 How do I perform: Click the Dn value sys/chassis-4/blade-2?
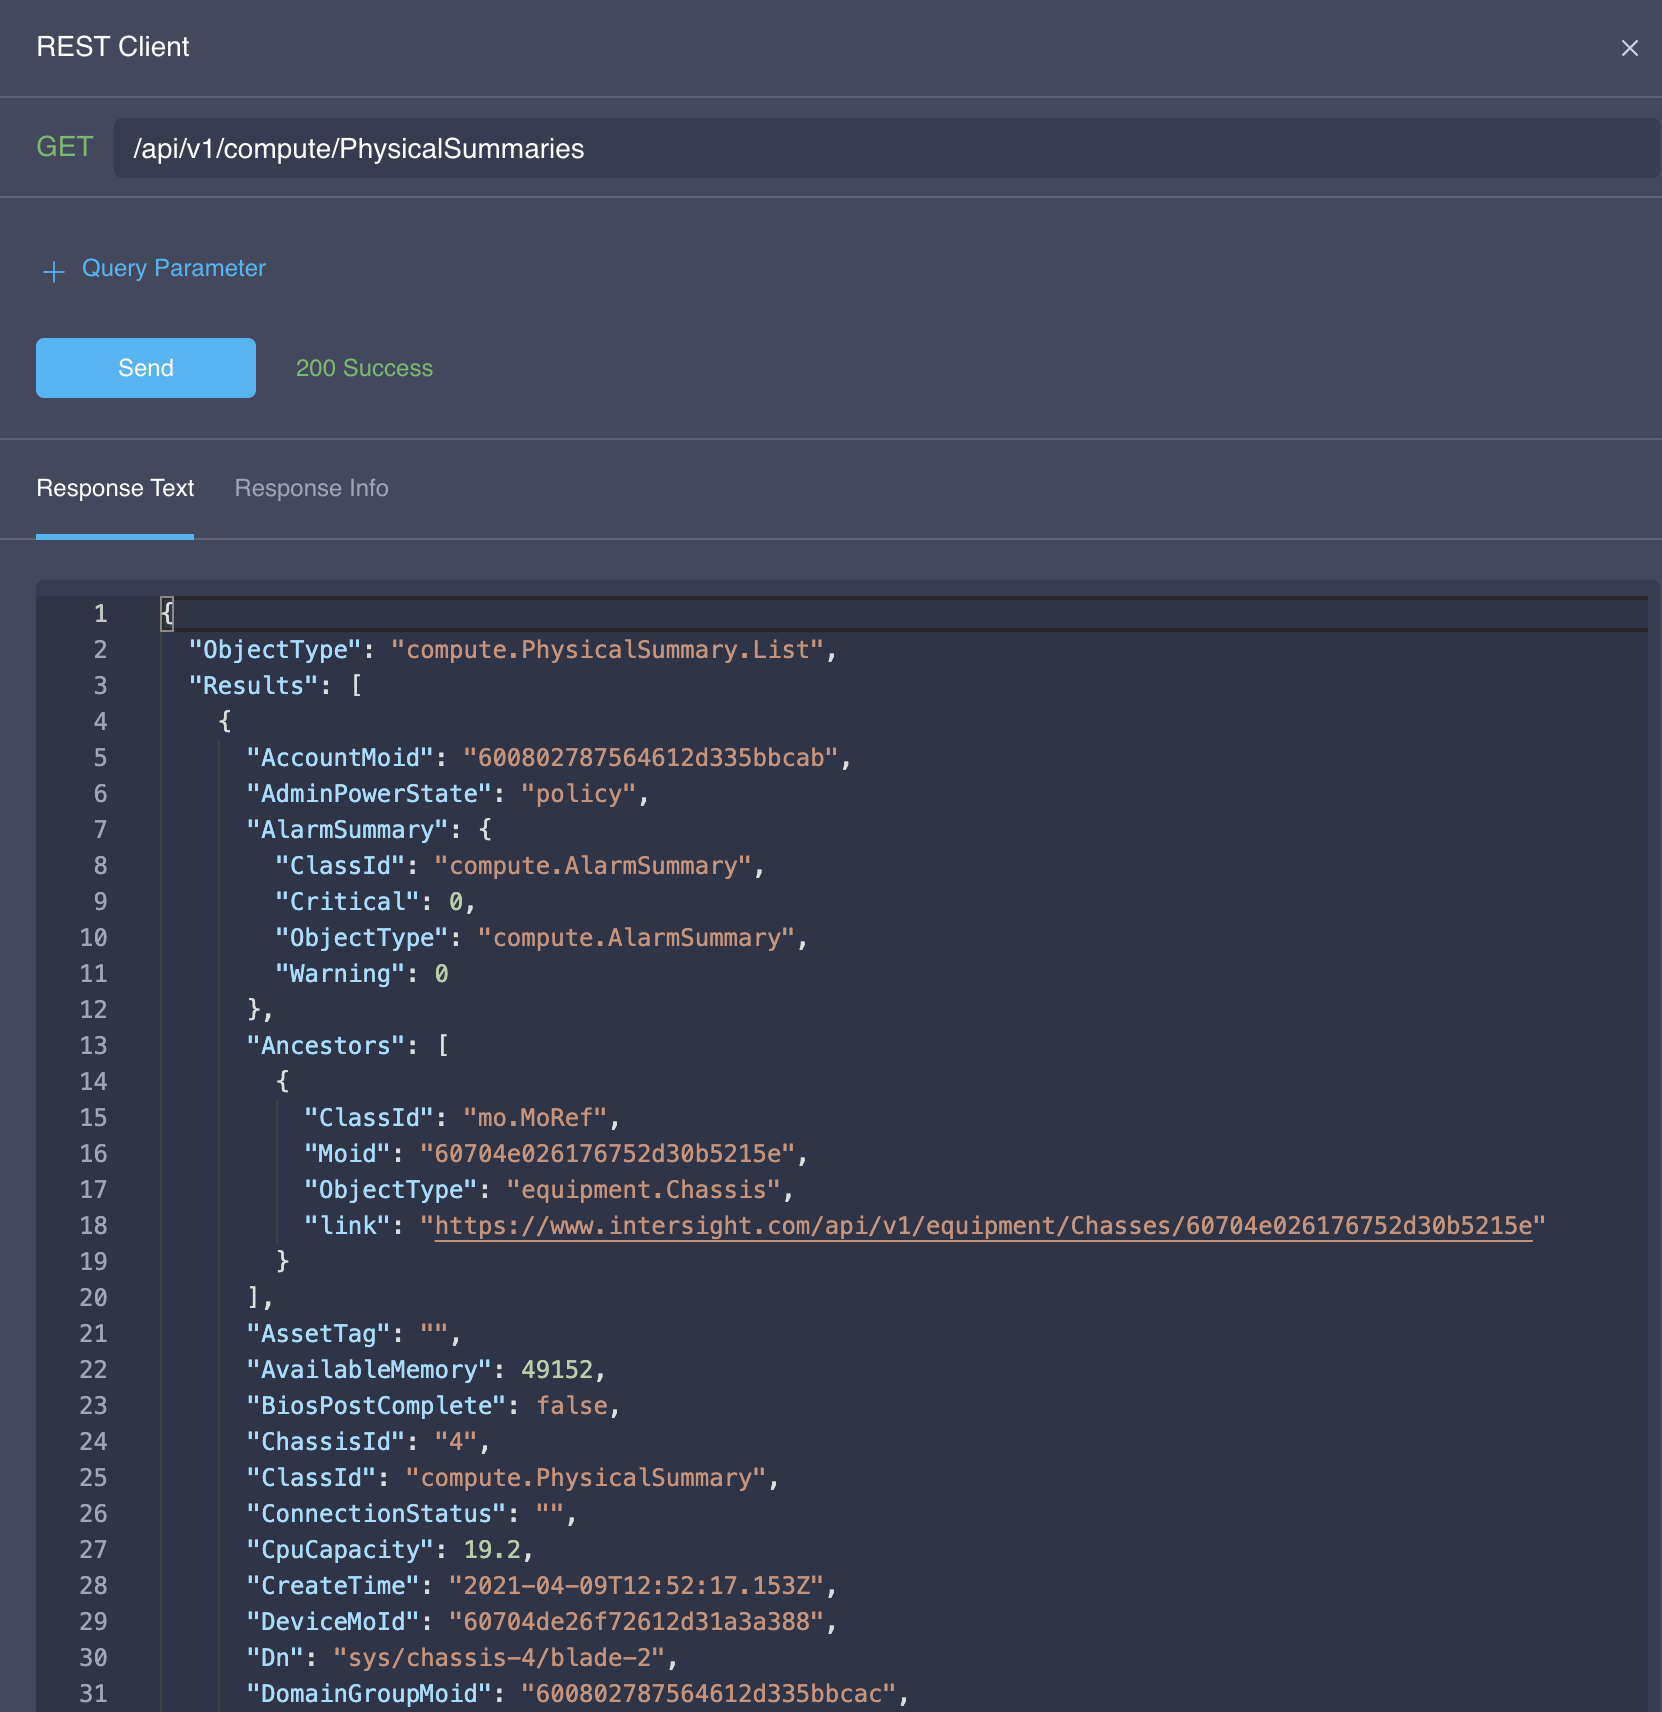click(x=499, y=1658)
